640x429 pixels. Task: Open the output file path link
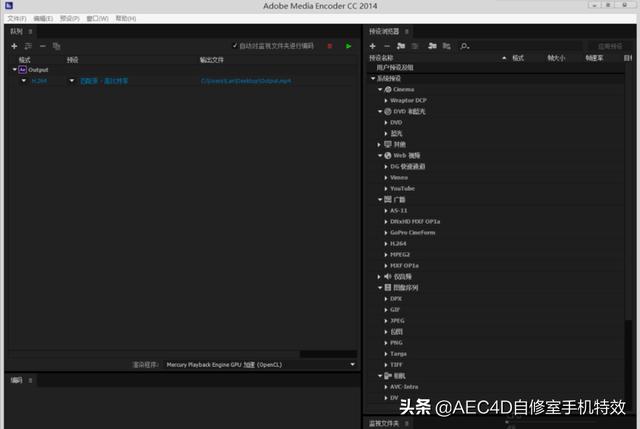(246, 81)
